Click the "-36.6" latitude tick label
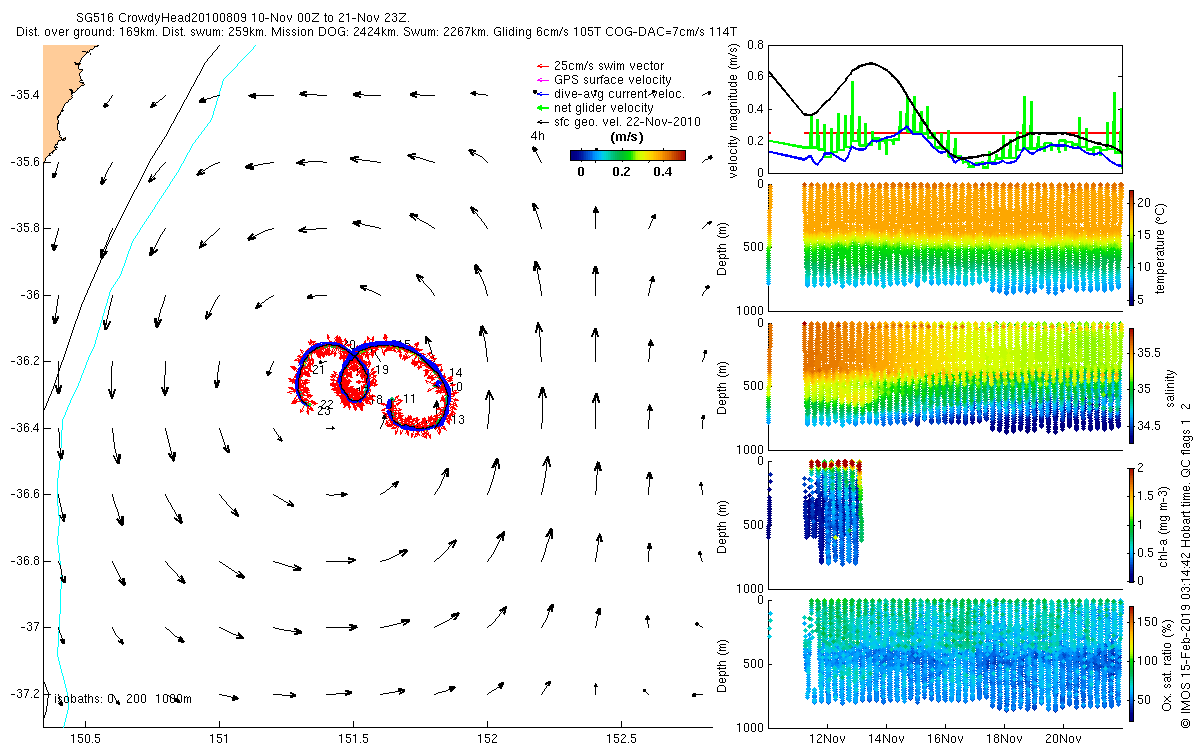The image size is (1200, 750). (23, 494)
